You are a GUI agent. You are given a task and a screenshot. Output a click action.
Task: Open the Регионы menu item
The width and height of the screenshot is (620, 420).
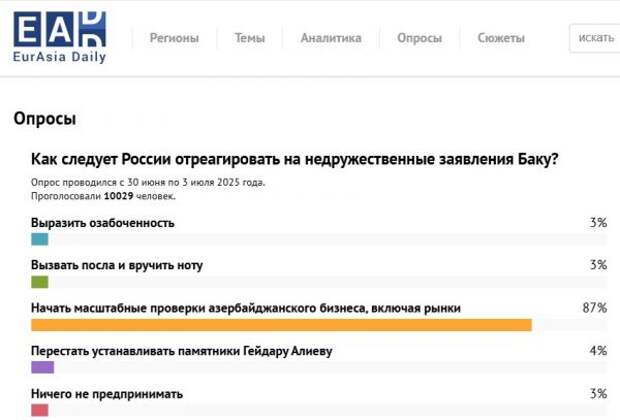[174, 38]
